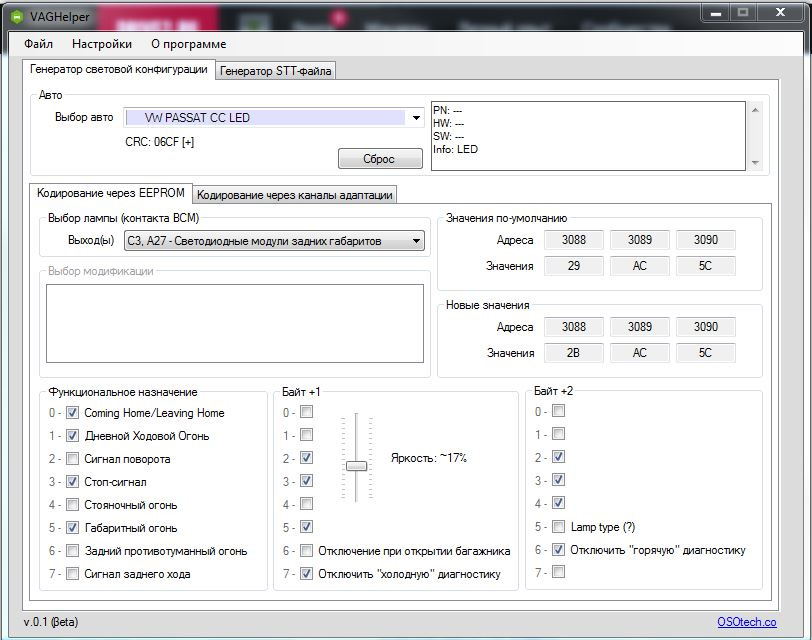Screen dimensions: 812x640
Task: Toggle Coming Home/Leaving Home checkbox
Action: coord(73,412)
